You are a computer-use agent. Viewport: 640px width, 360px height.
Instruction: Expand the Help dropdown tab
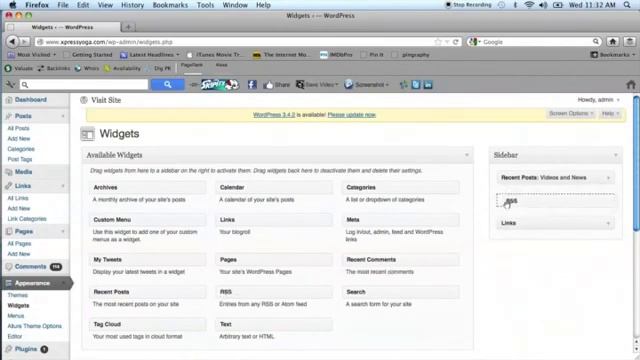610,113
